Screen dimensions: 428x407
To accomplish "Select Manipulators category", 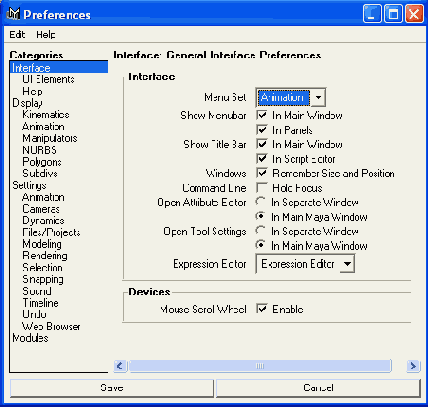I will tap(50, 138).
